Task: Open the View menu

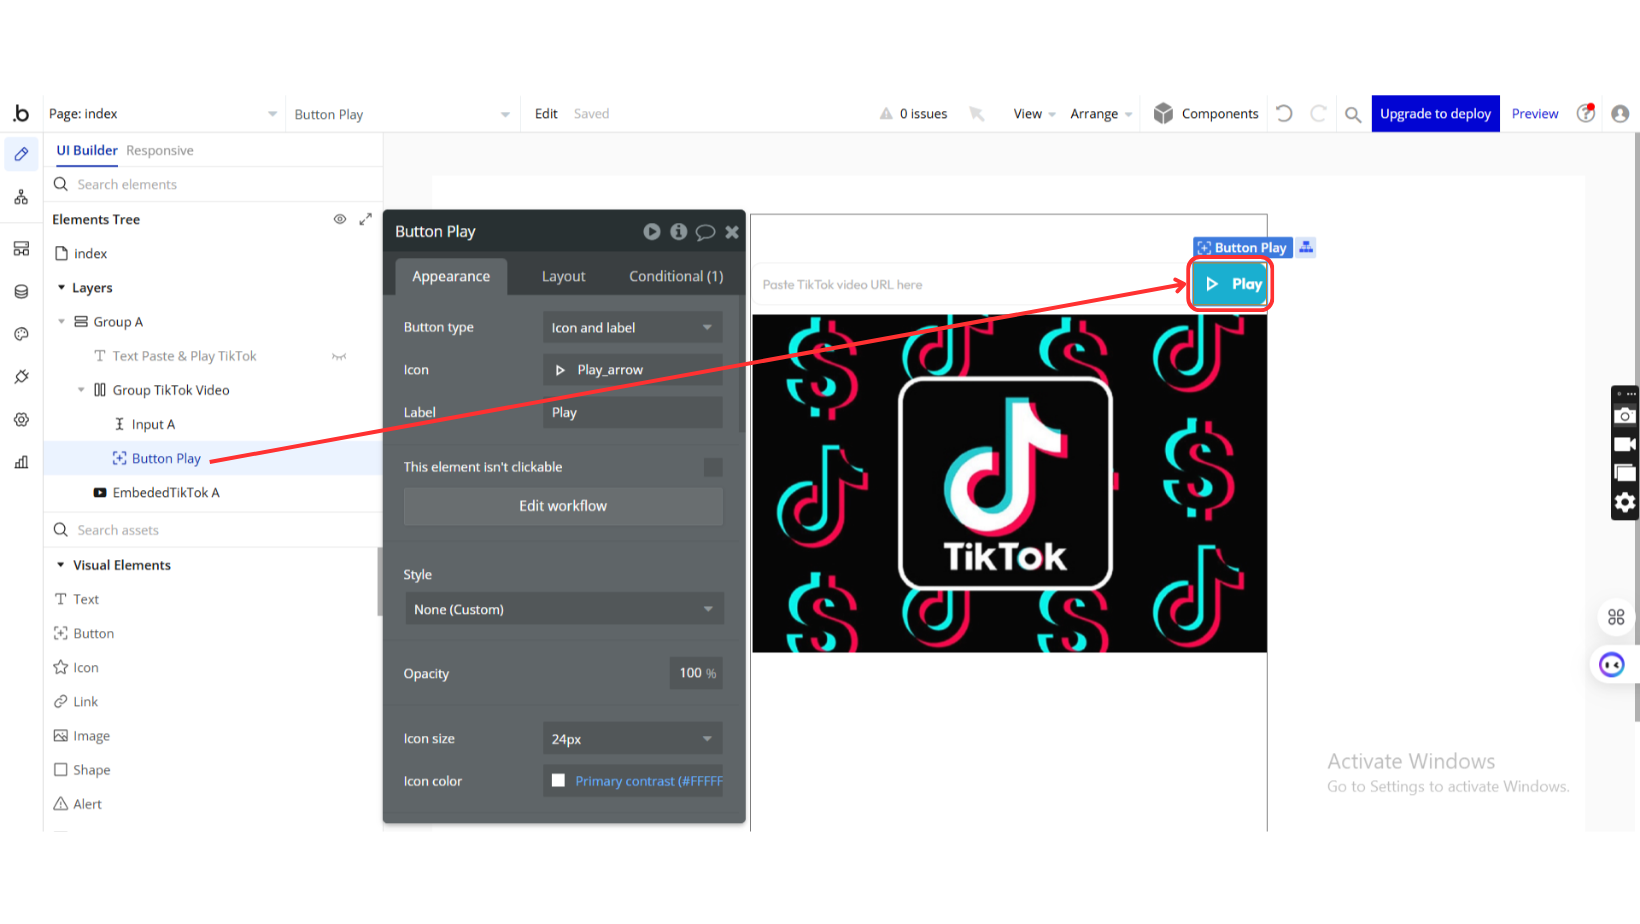Action: (x=1034, y=114)
